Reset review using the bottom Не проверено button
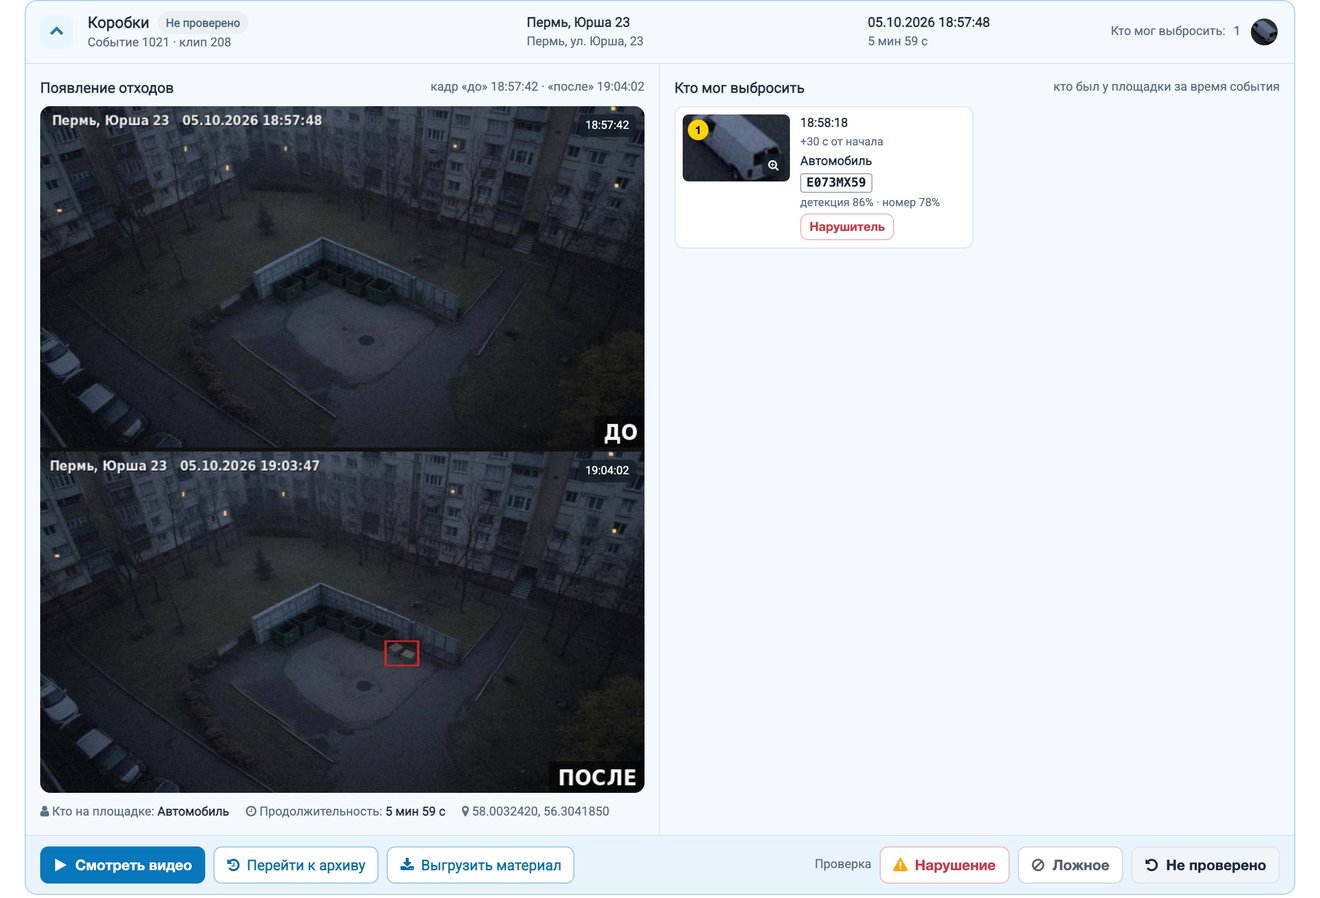 click(x=1205, y=865)
